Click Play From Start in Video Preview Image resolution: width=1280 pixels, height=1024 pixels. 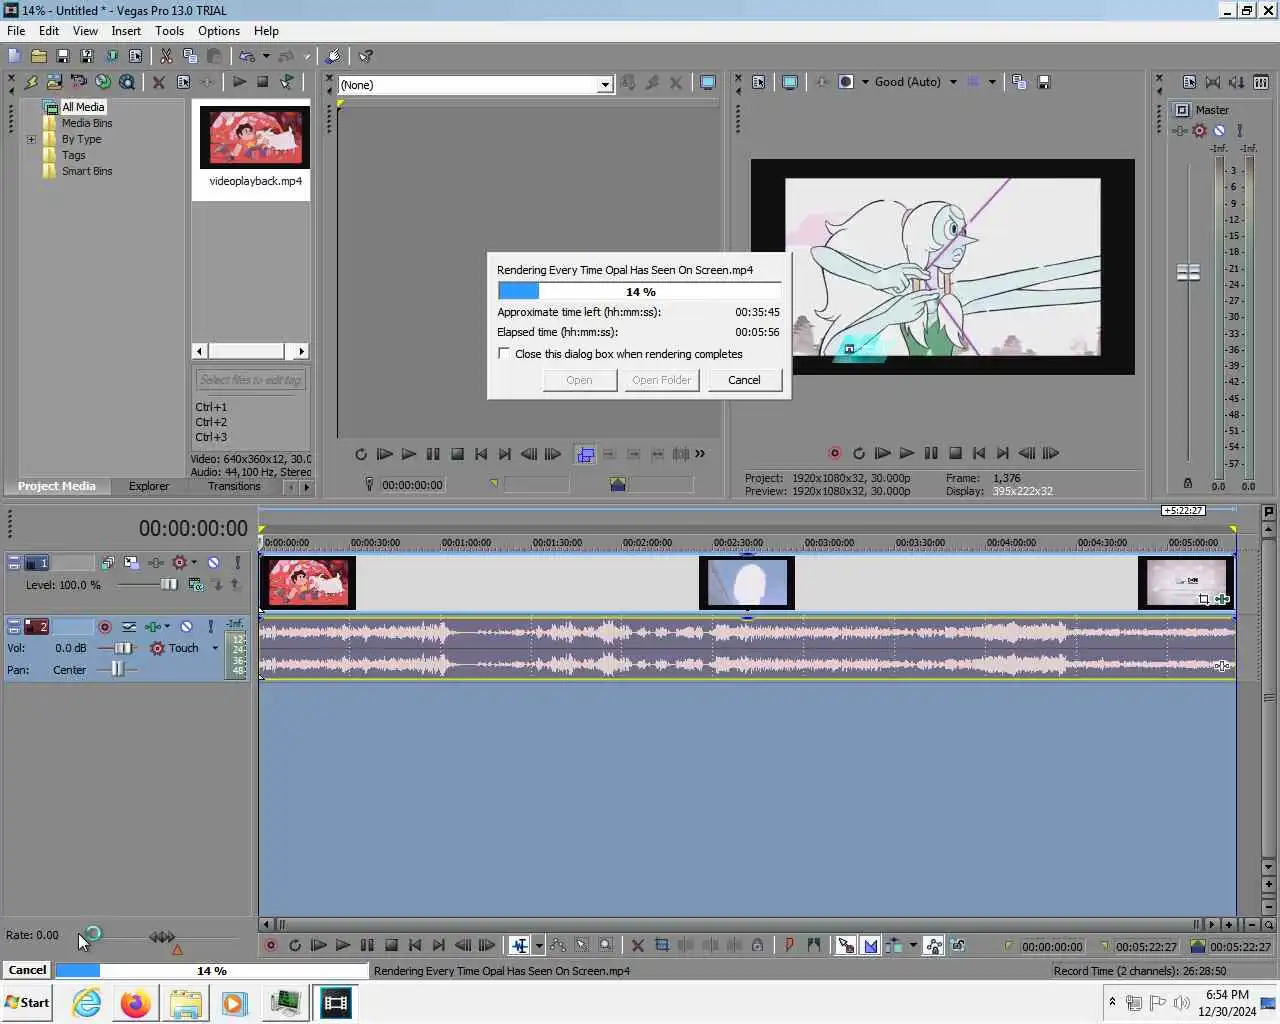[x=882, y=453]
